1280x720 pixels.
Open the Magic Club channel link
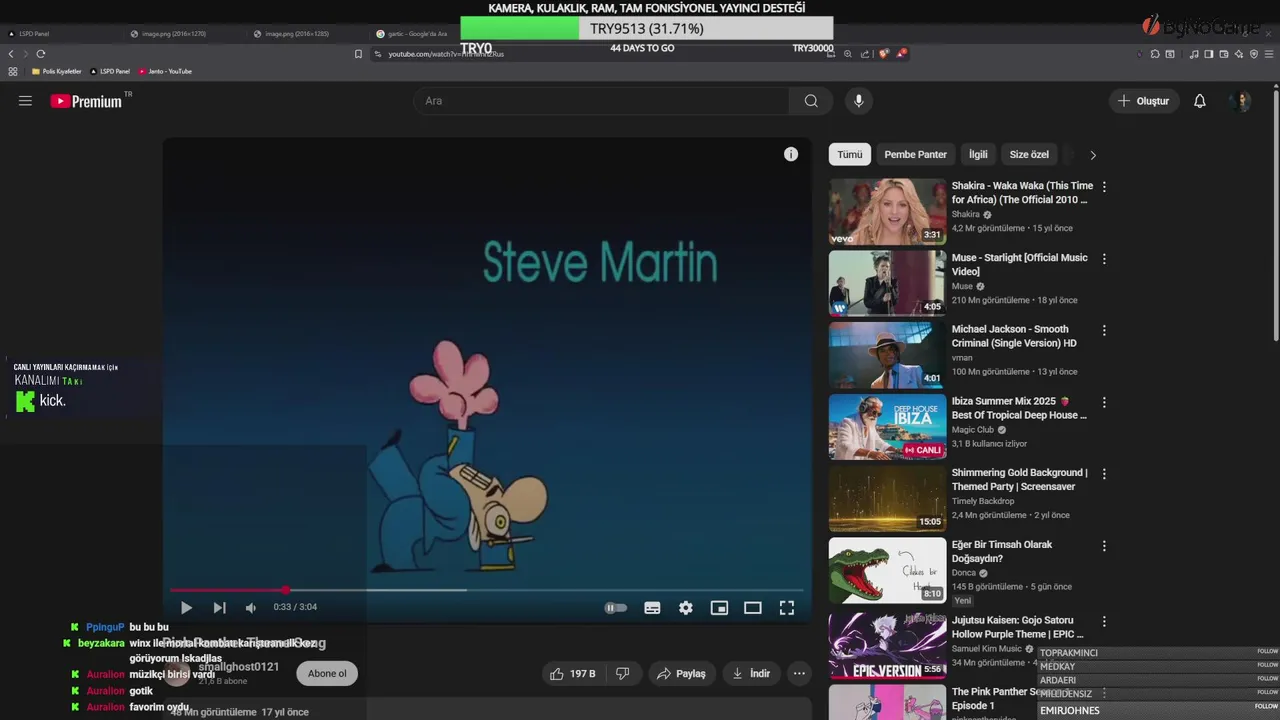[x=973, y=430]
